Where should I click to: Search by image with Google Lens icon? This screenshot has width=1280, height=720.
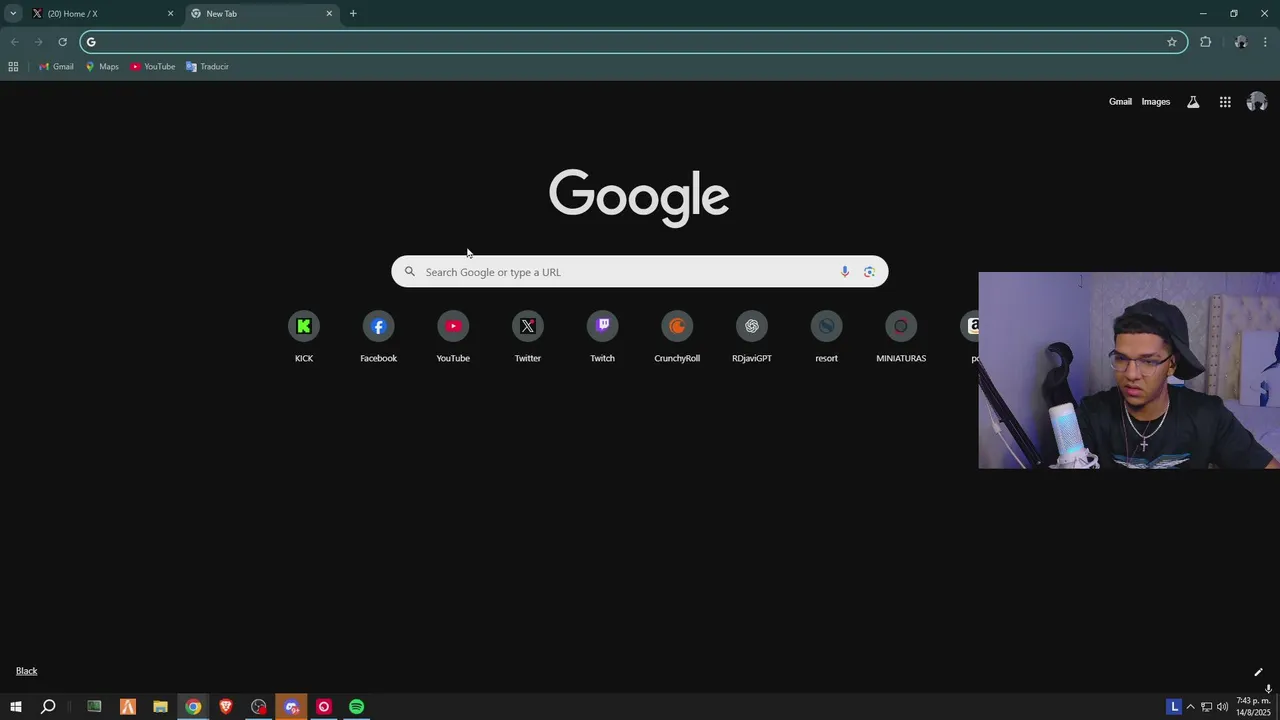[869, 272]
